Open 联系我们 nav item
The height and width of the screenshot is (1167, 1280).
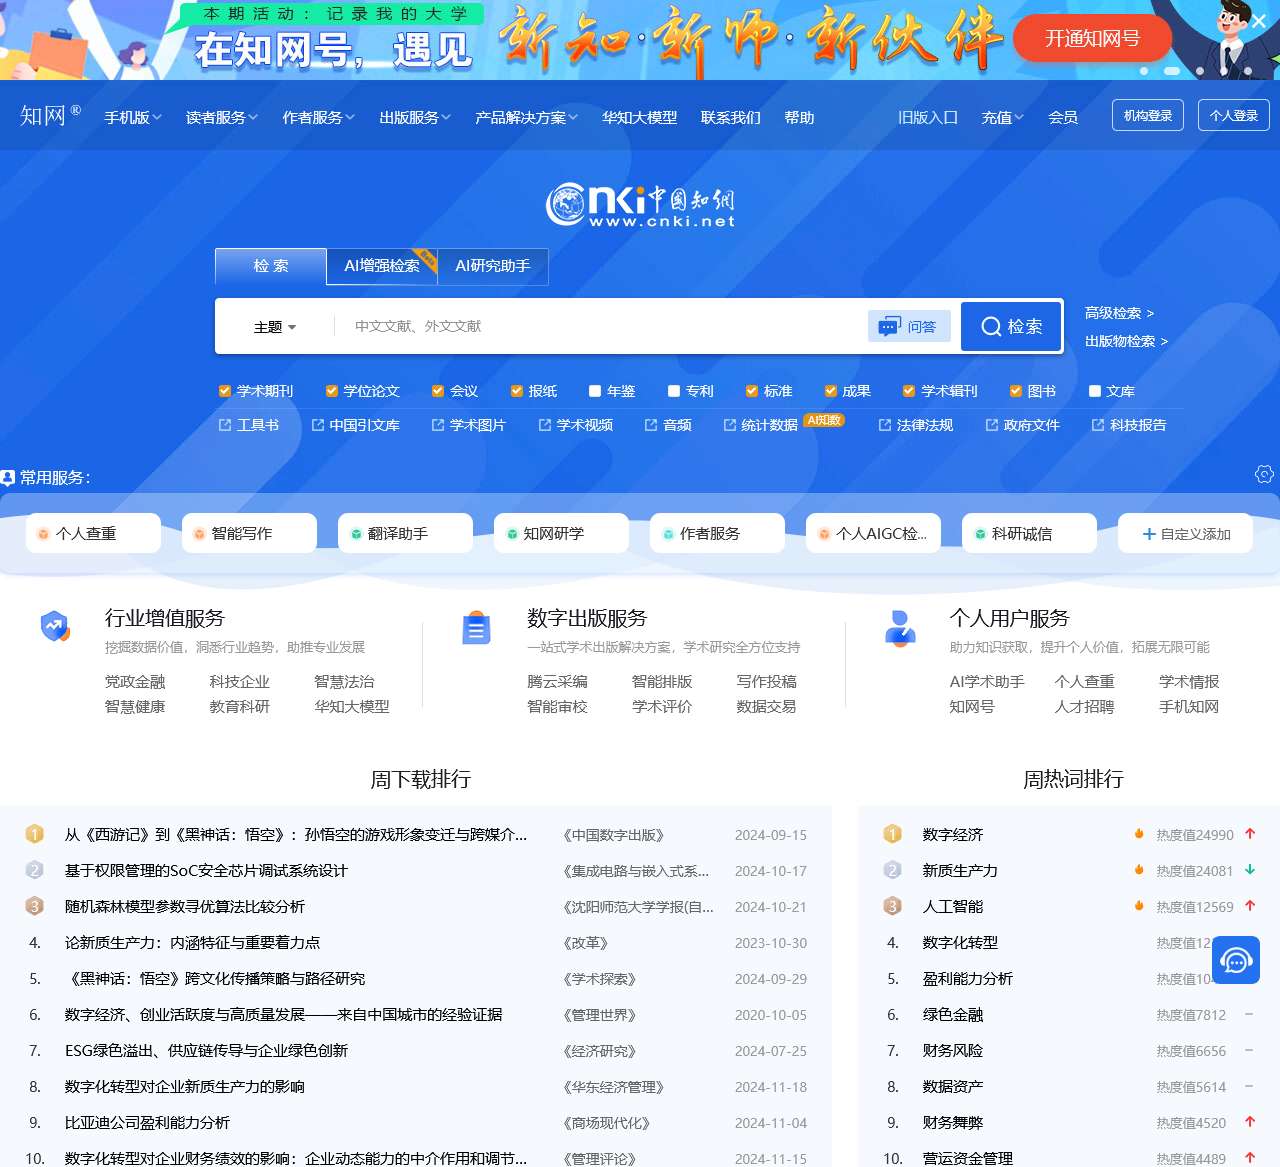click(731, 117)
